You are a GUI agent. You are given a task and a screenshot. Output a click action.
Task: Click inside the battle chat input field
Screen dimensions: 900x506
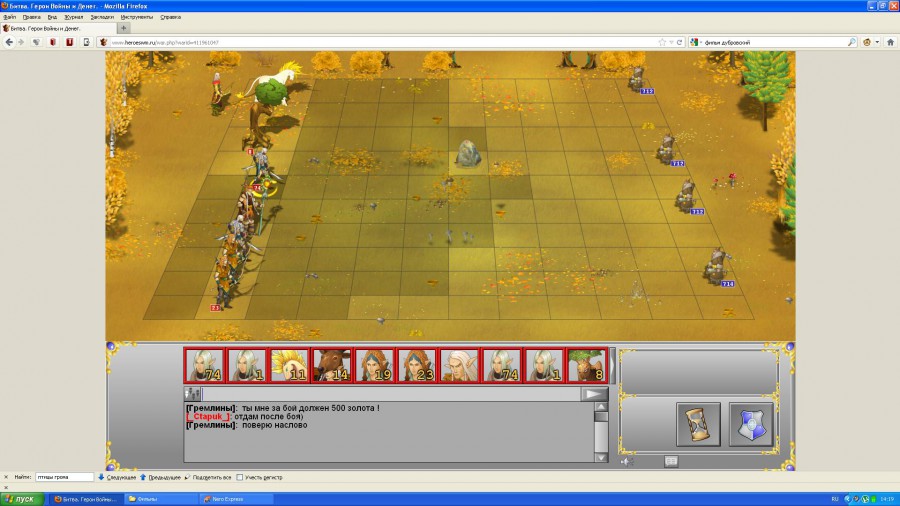(x=391, y=394)
